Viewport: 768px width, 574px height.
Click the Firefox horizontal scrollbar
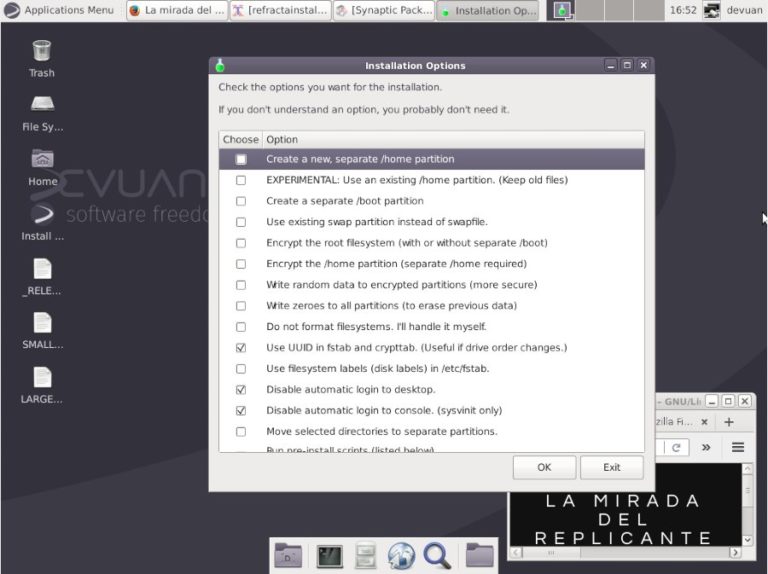click(619, 552)
